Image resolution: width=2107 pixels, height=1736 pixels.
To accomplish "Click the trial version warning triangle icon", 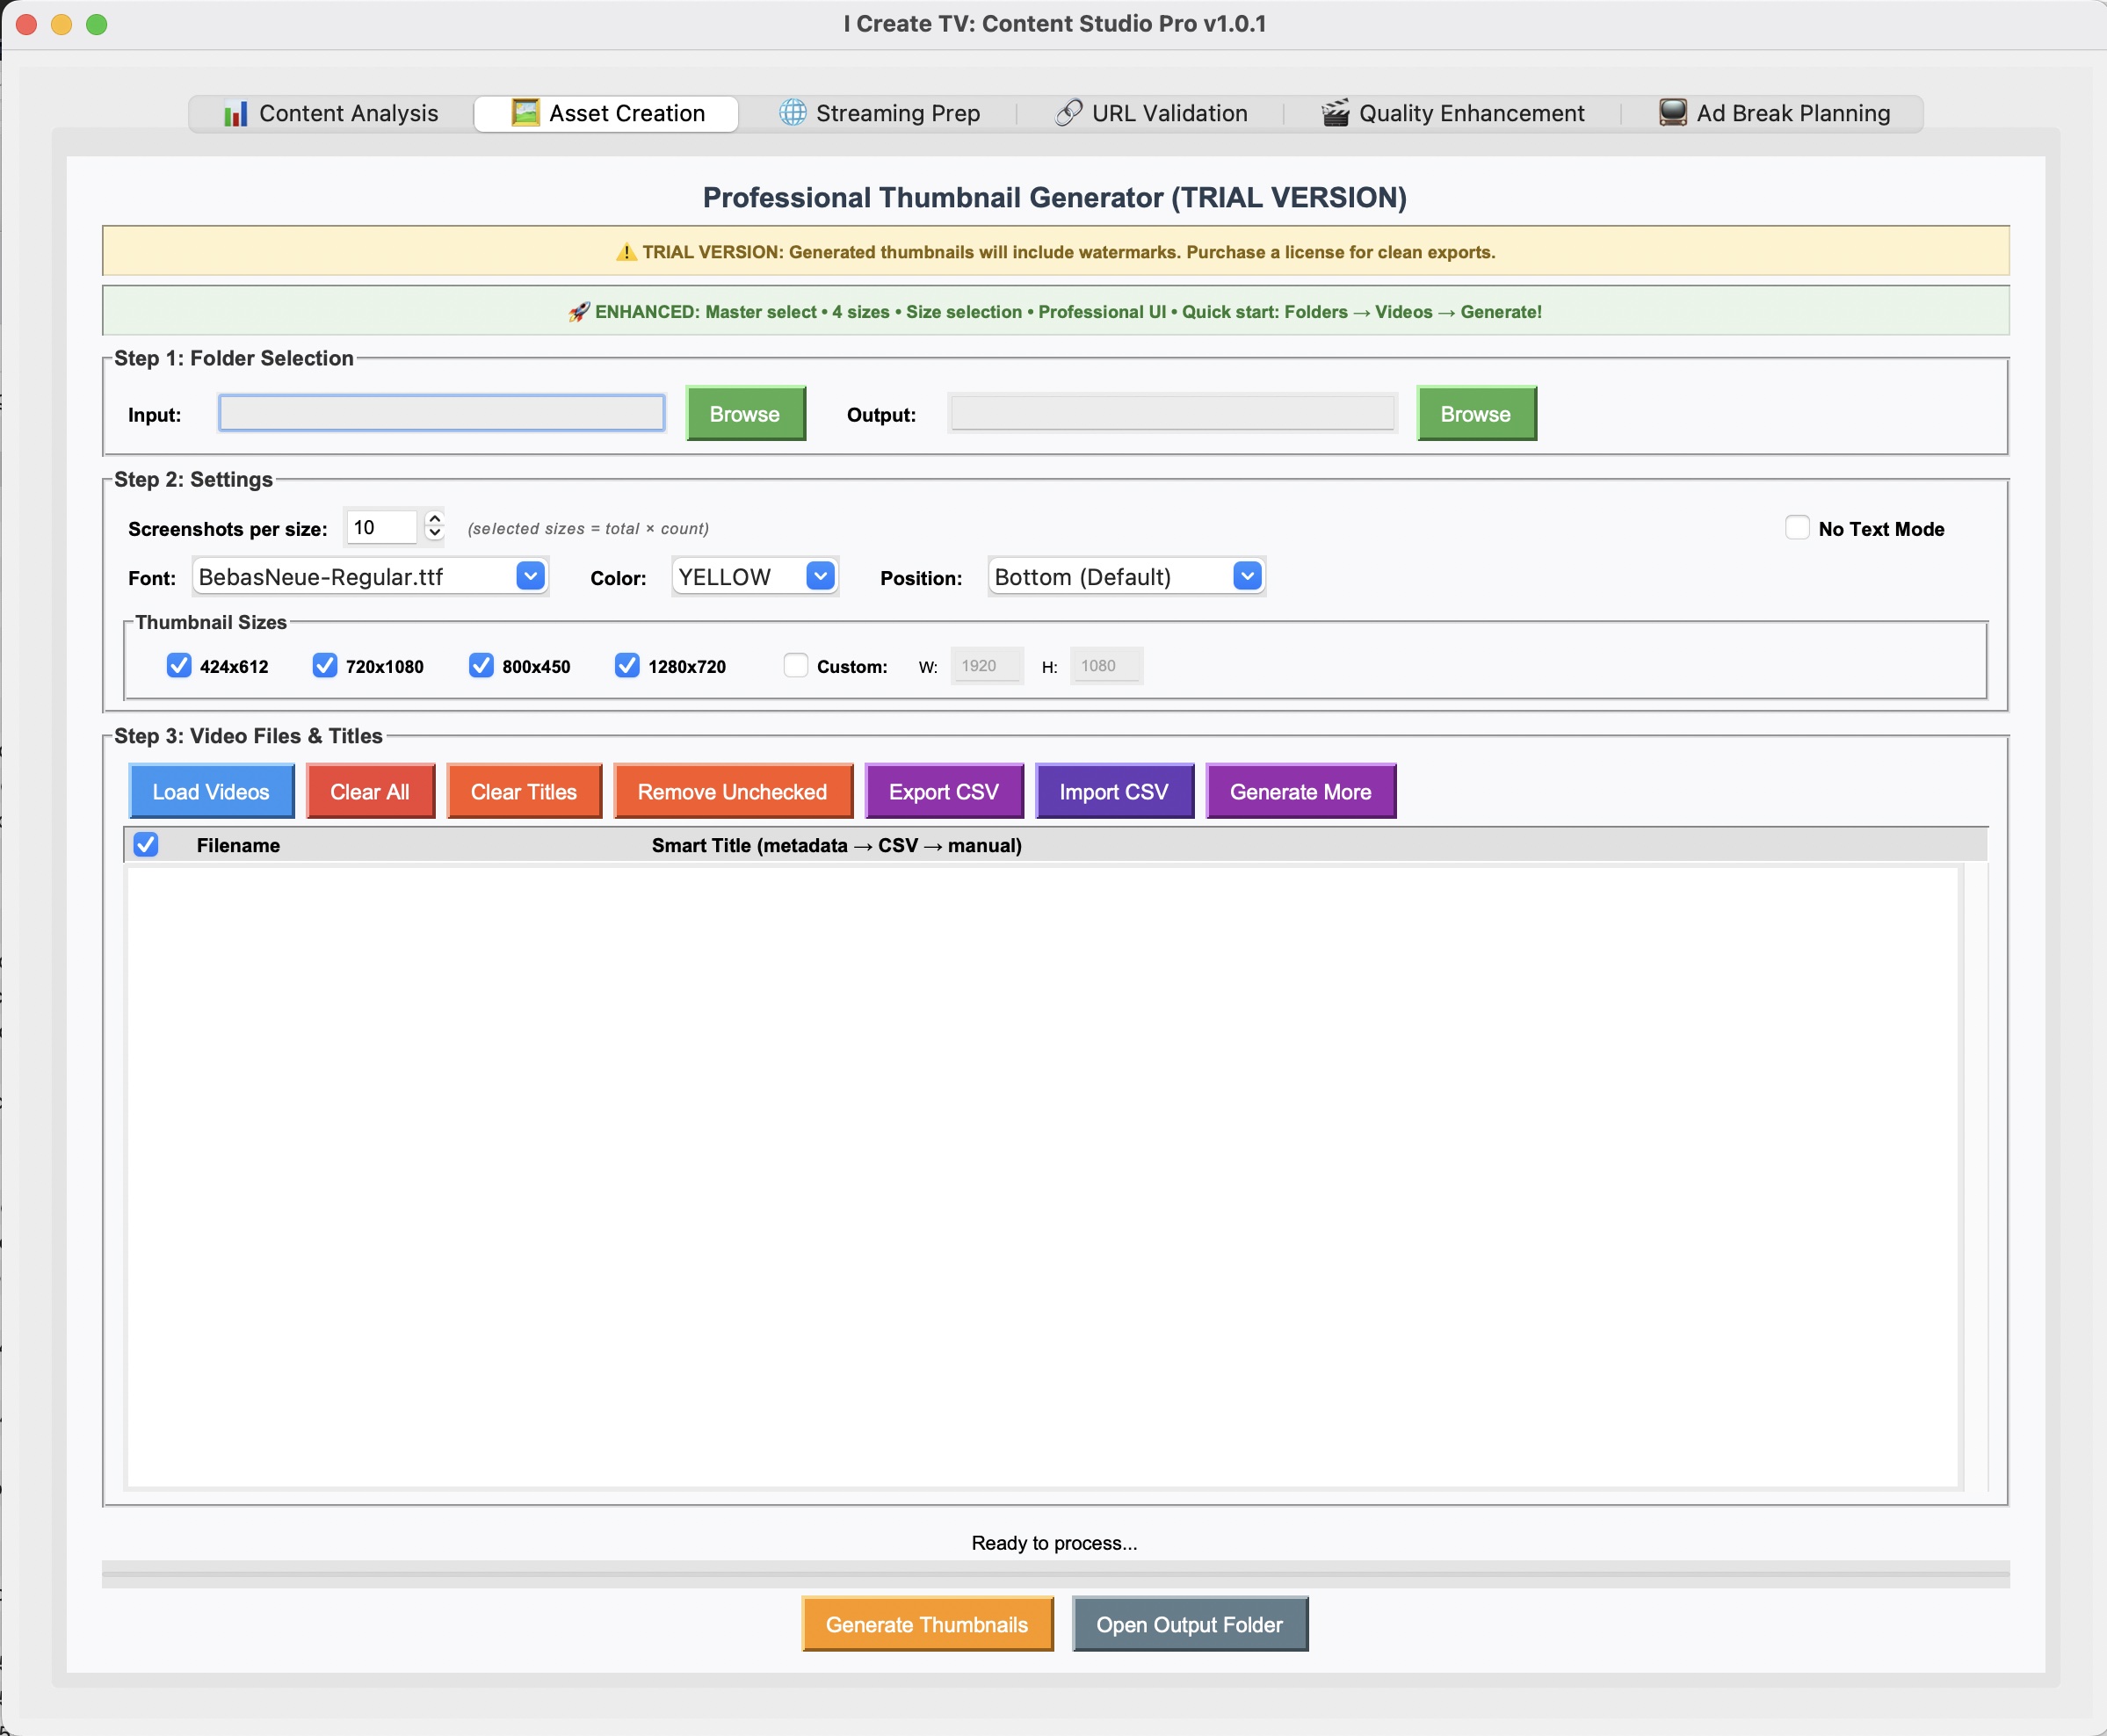I will tap(626, 252).
